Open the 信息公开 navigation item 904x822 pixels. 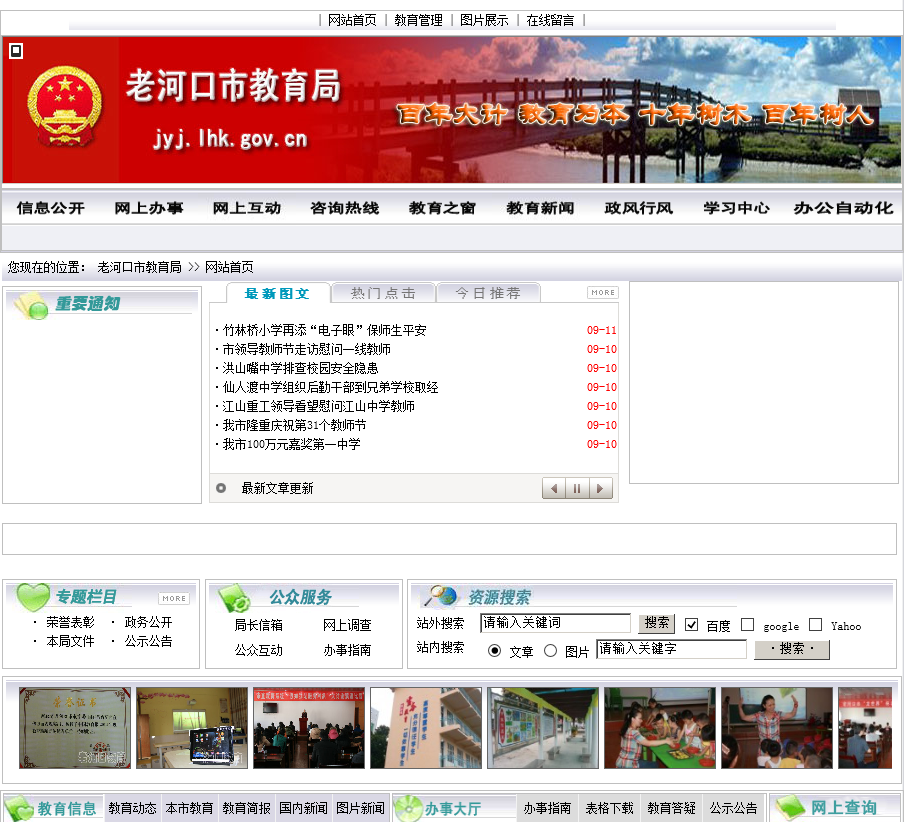[x=51, y=208]
